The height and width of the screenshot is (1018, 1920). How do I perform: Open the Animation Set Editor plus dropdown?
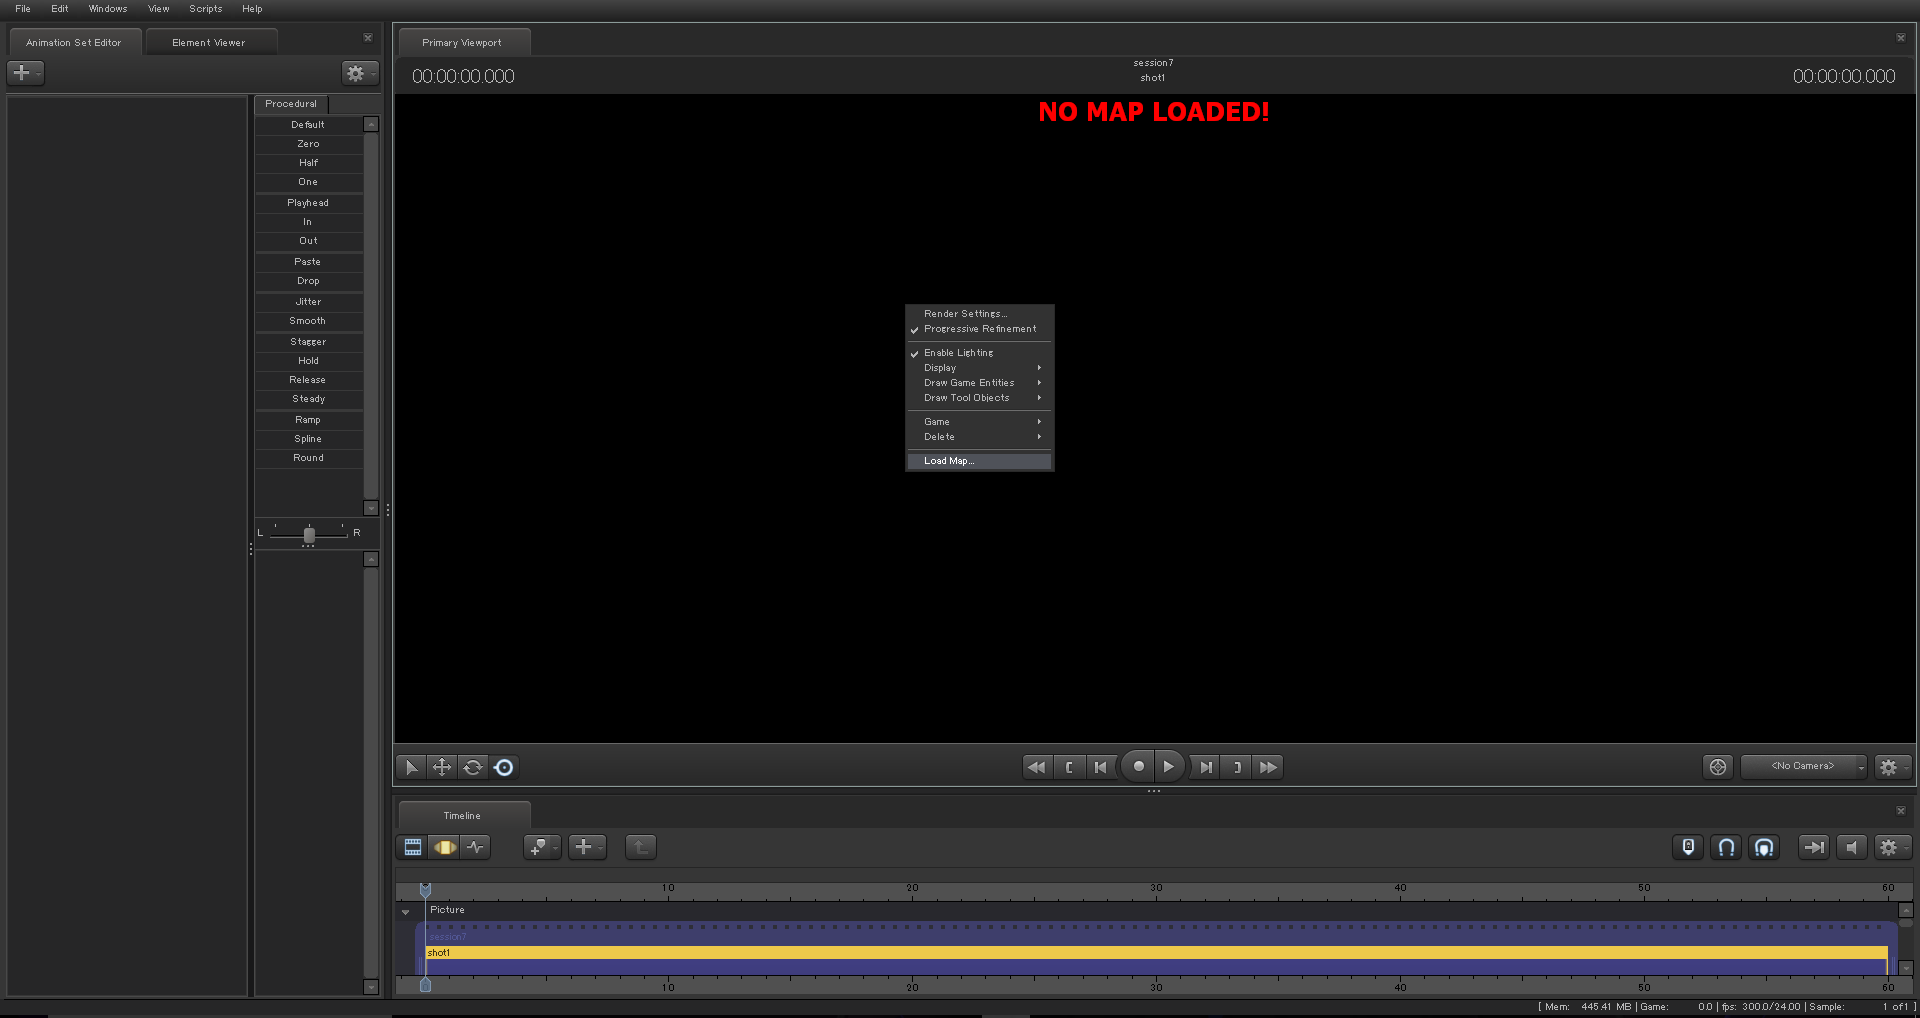(x=25, y=73)
